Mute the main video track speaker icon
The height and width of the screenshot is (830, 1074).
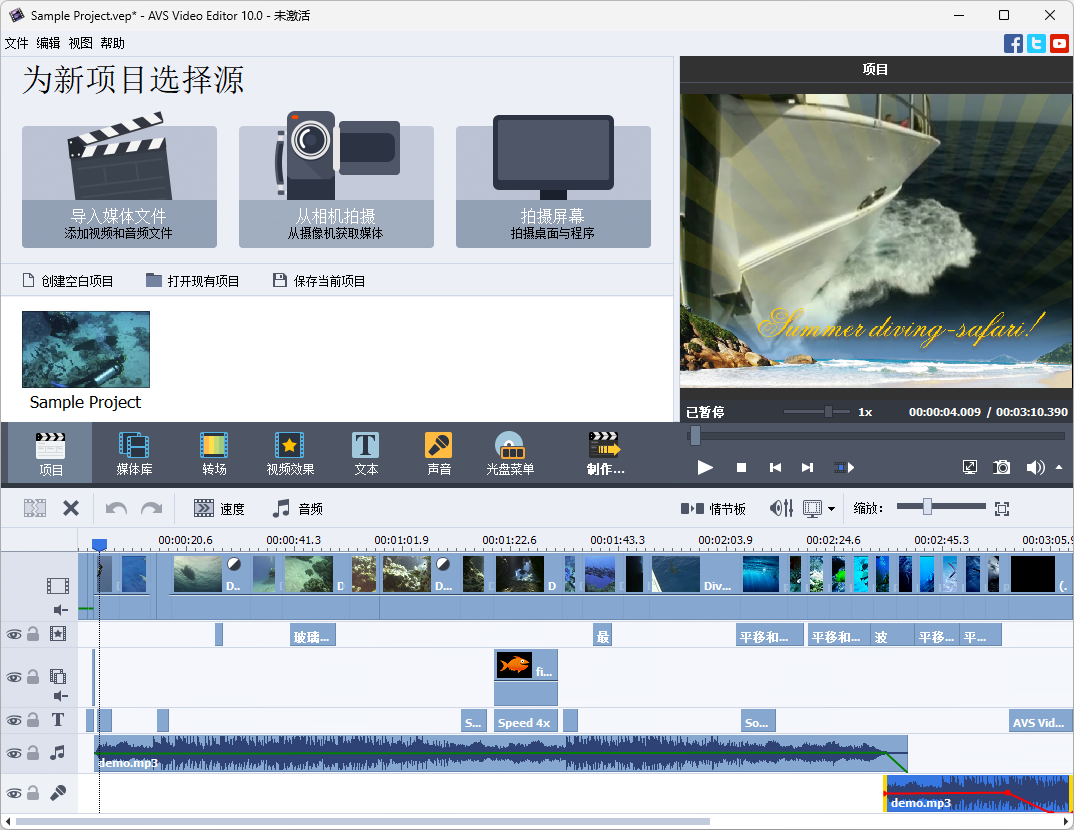(x=57, y=609)
